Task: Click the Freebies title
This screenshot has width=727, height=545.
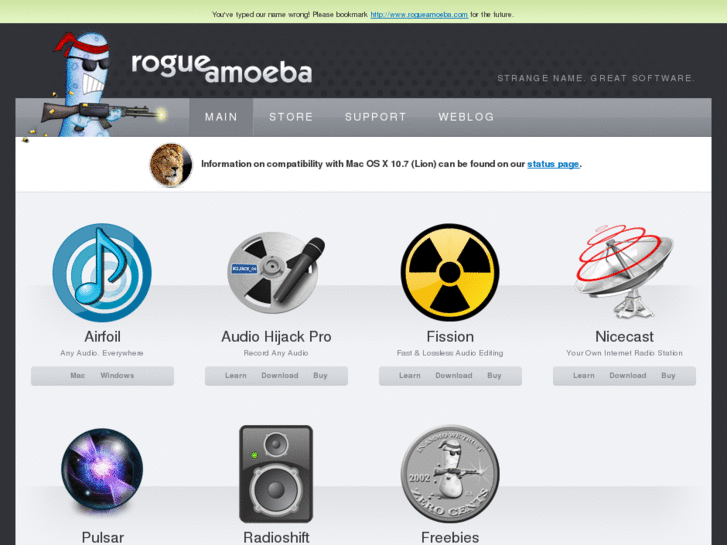Action: 450,537
